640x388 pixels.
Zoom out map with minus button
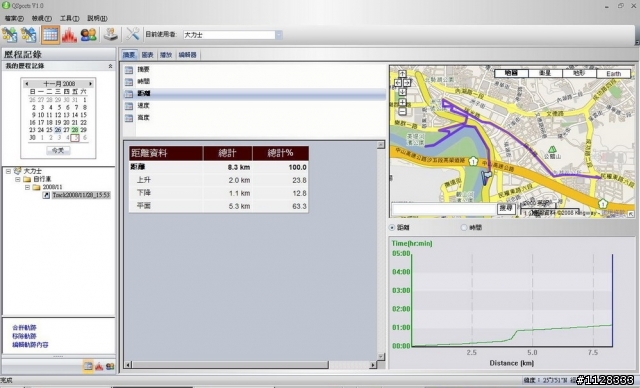coord(402,111)
